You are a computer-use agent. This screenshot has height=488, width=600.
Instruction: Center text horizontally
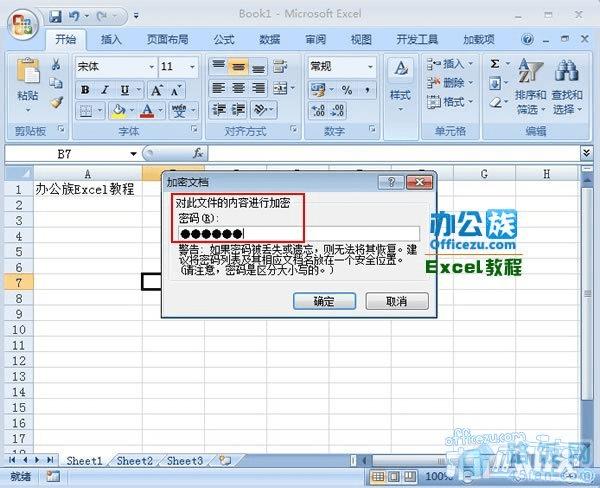pyautogui.click(x=238, y=89)
